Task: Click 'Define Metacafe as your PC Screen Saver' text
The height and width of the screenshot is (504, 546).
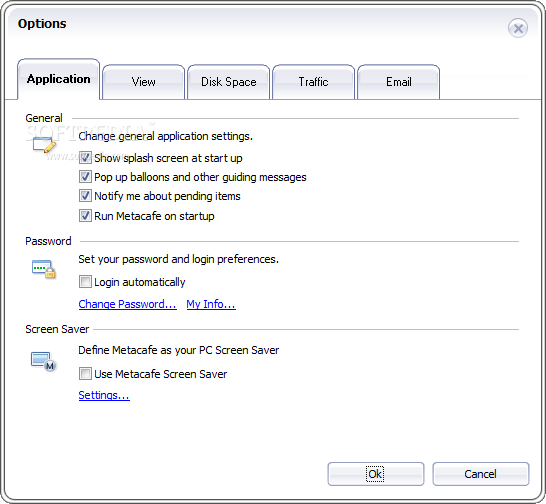Action: [x=179, y=350]
